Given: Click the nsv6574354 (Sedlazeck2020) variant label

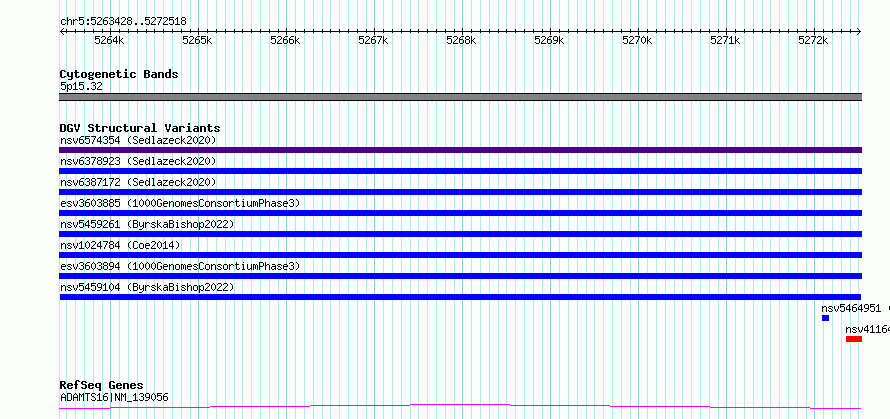Looking at the screenshot, I should point(138,140).
